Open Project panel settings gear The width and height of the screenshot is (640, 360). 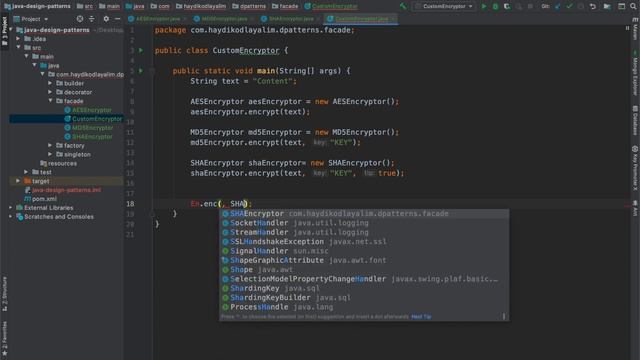pyautogui.click(x=106, y=19)
